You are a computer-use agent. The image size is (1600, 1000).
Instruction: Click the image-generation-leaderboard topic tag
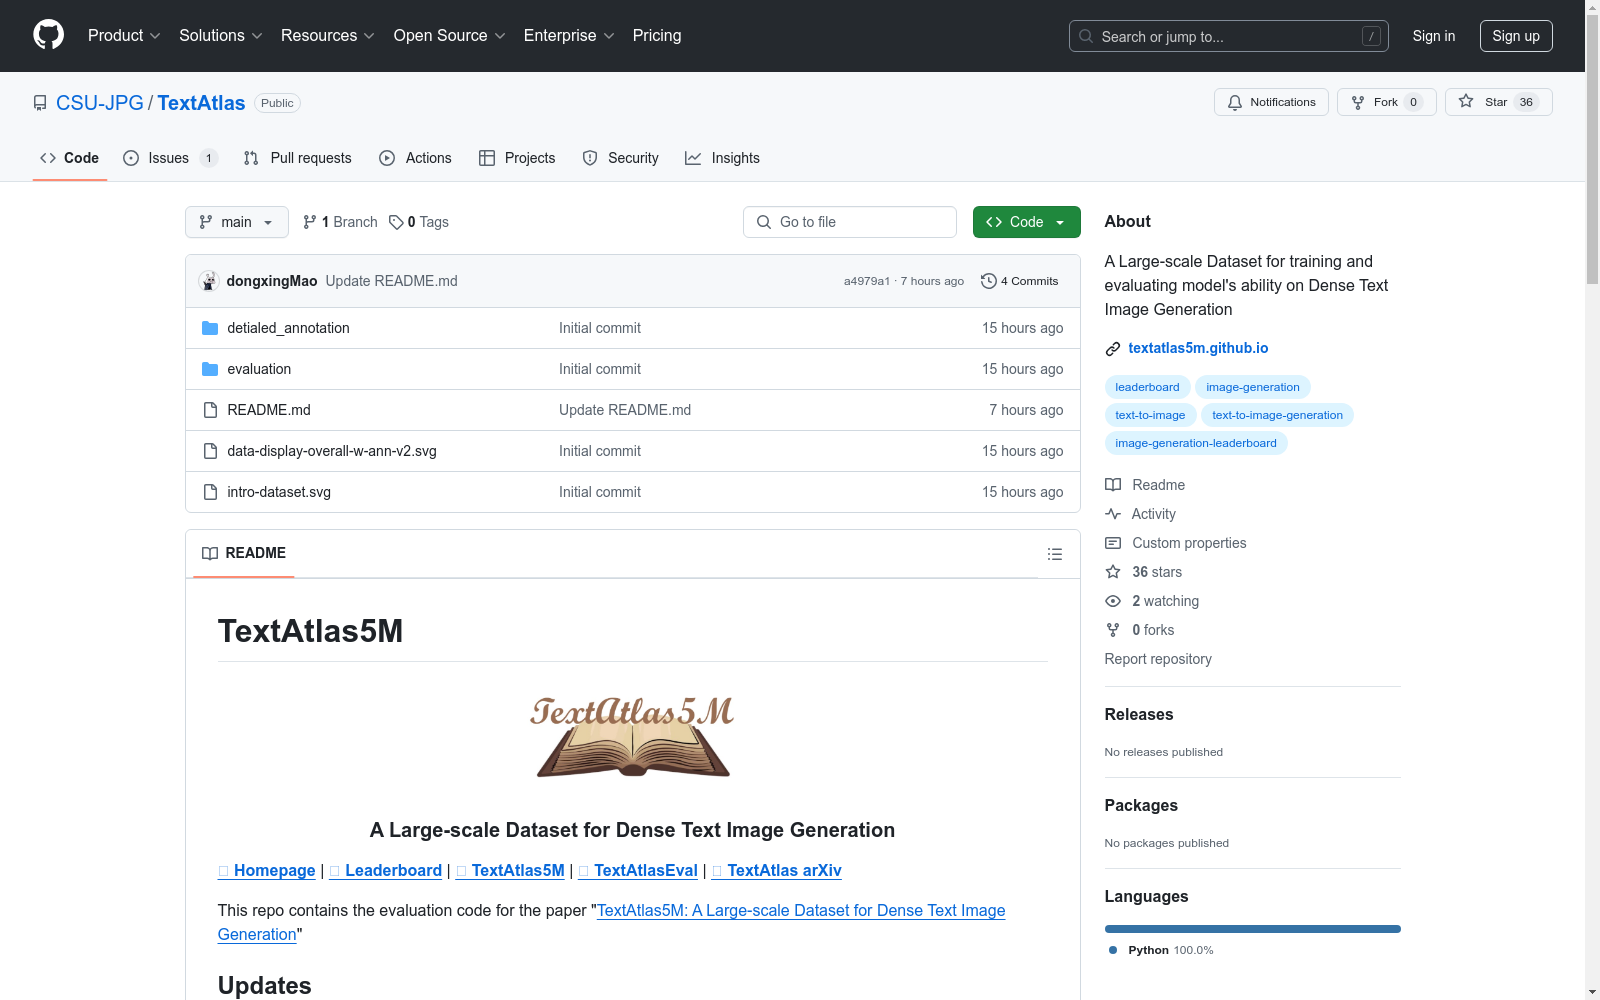point(1196,443)
